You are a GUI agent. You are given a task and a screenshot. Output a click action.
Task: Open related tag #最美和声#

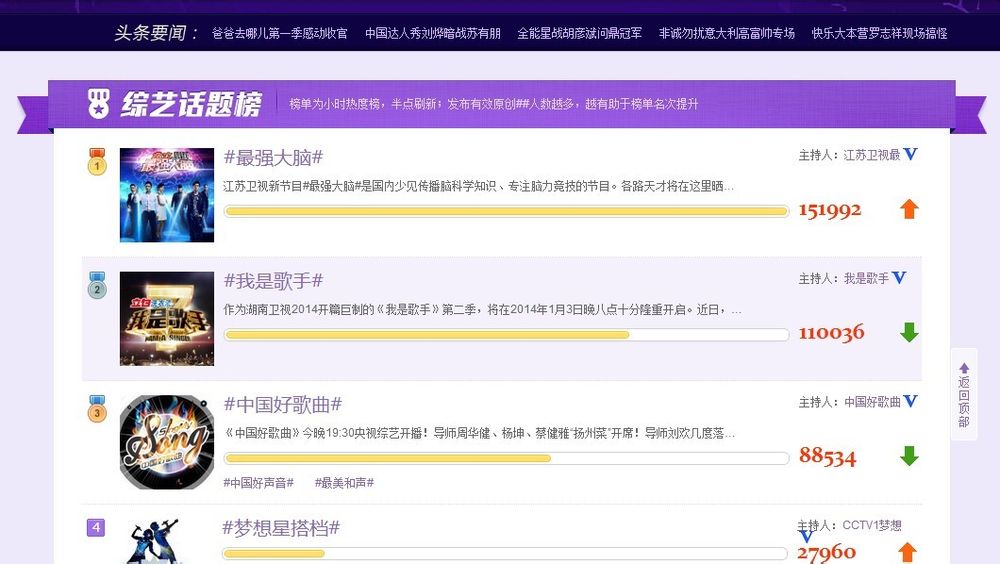(344, 483)
